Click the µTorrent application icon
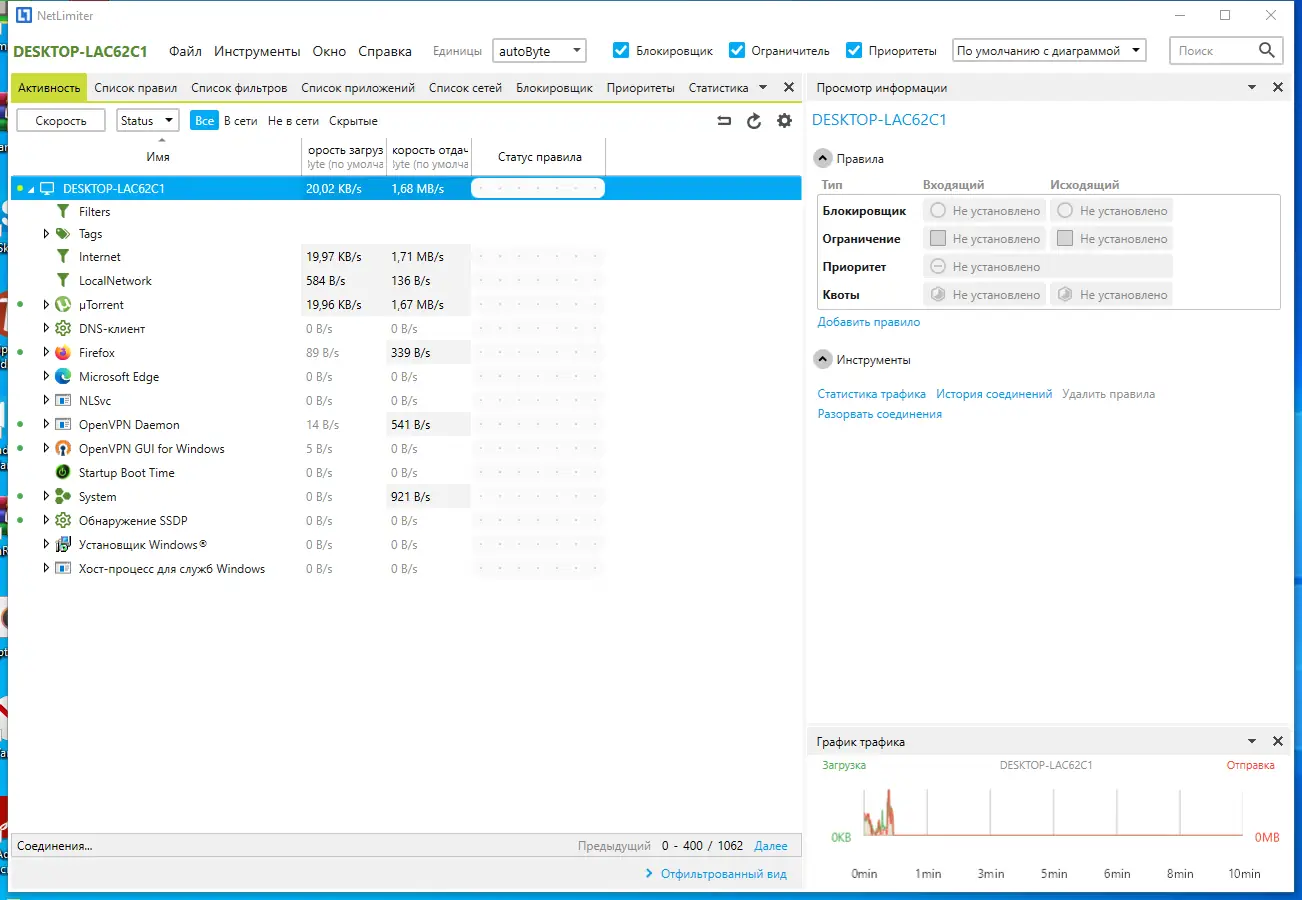 tap(61, 304)
